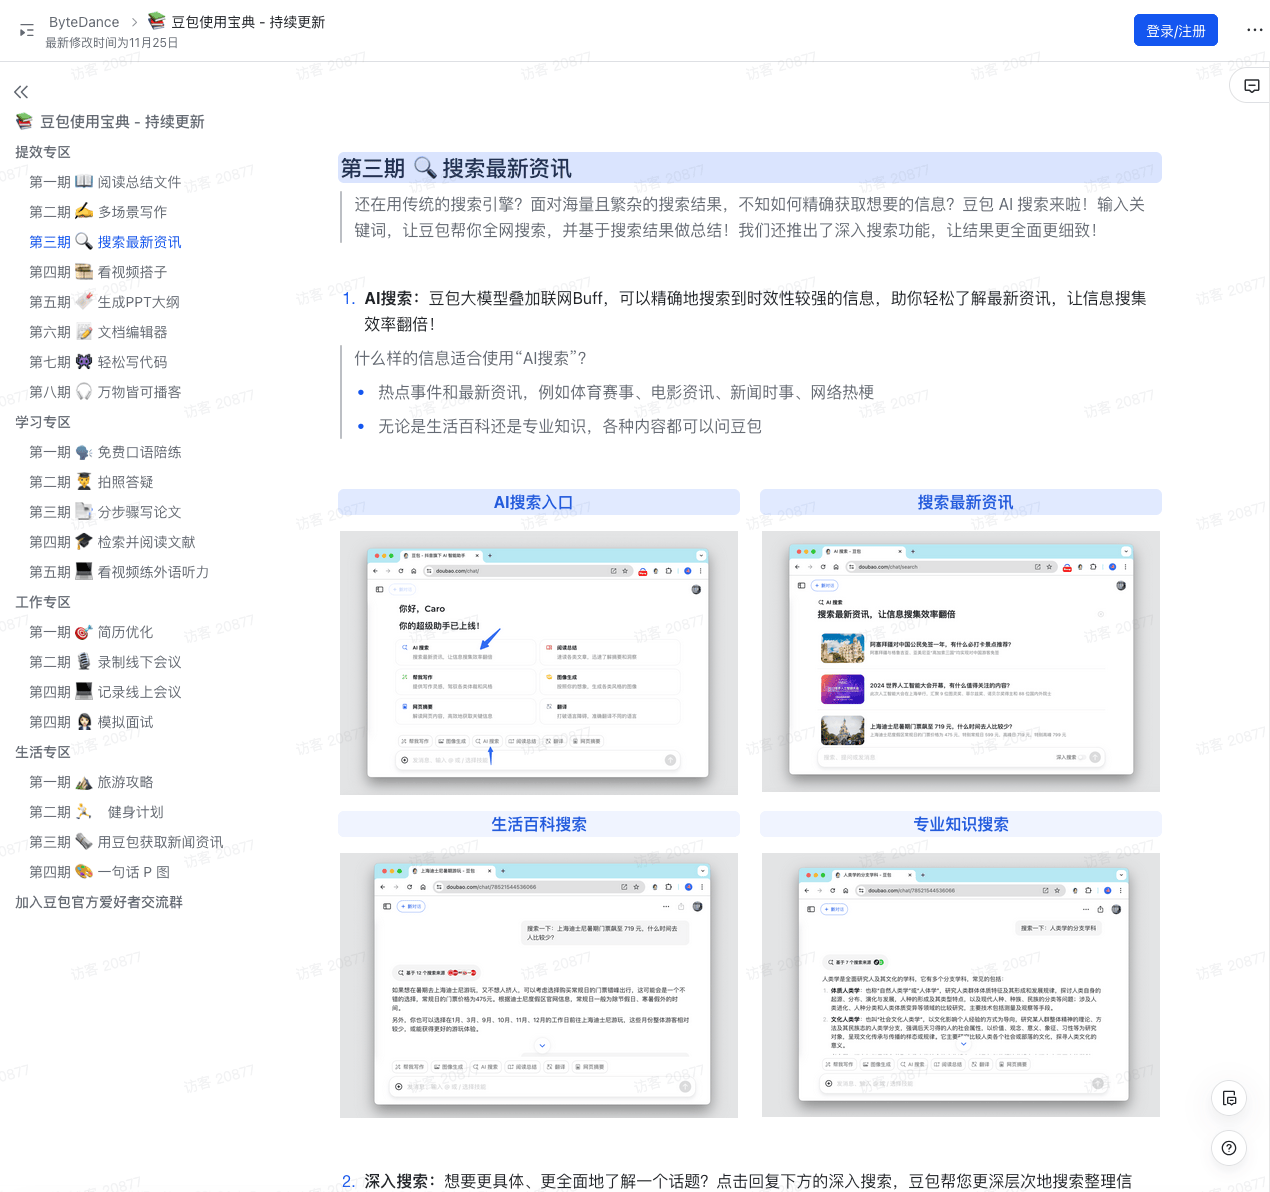Open the more options ellipsis menu
The width and height of the screenshot is (1270, 1192).
tap(1254, 30)
